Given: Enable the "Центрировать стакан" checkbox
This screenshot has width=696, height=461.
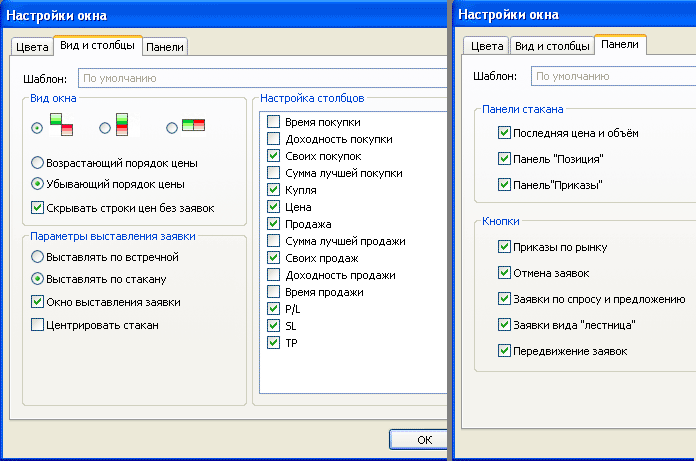Looking at the screenshot, I should (38, 324).
